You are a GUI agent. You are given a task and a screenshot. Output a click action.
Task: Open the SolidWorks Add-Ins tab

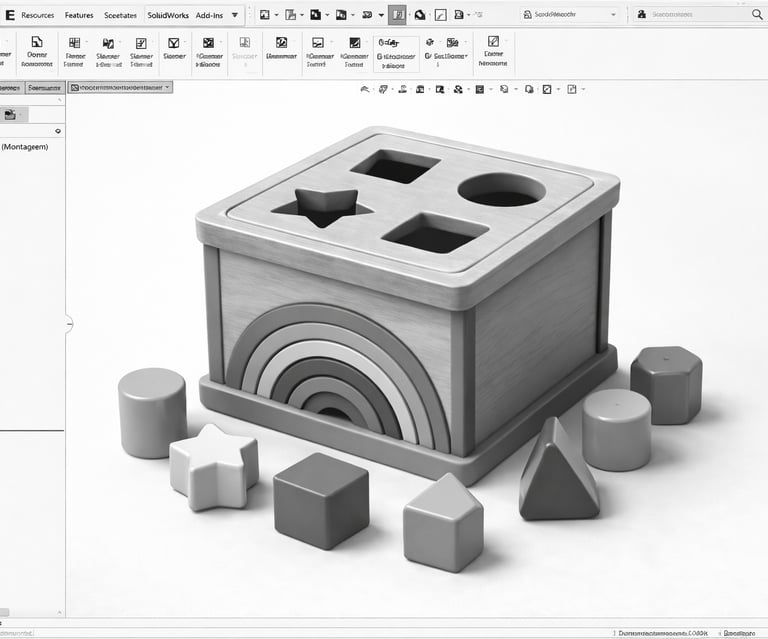pyautogui.click(x=185, y=15)
